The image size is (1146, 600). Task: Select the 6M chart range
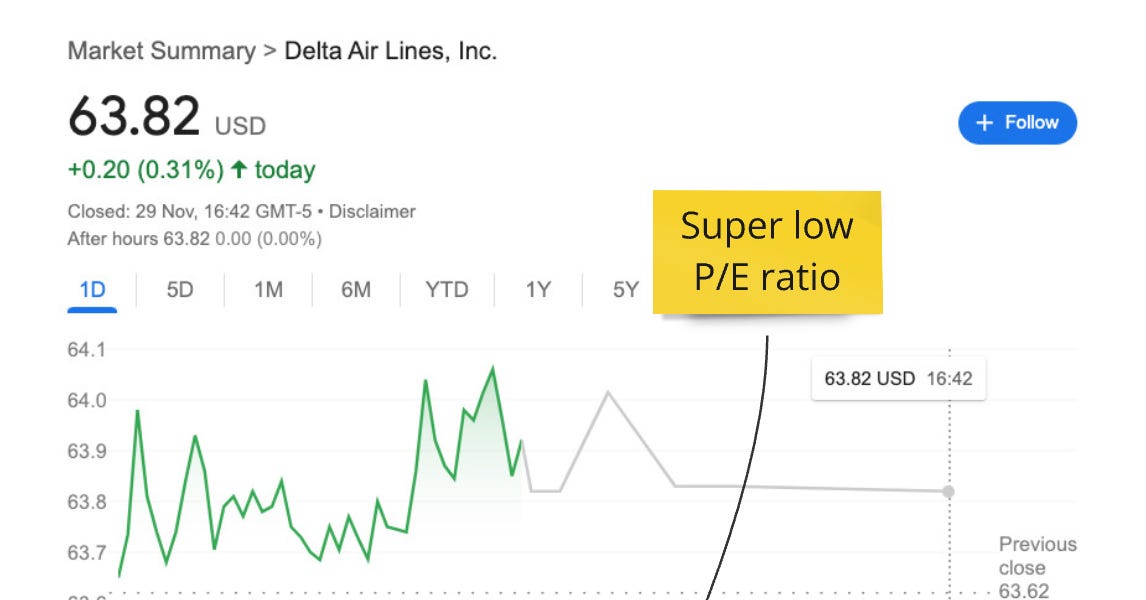pyautogui.click(x=356, y=290)
